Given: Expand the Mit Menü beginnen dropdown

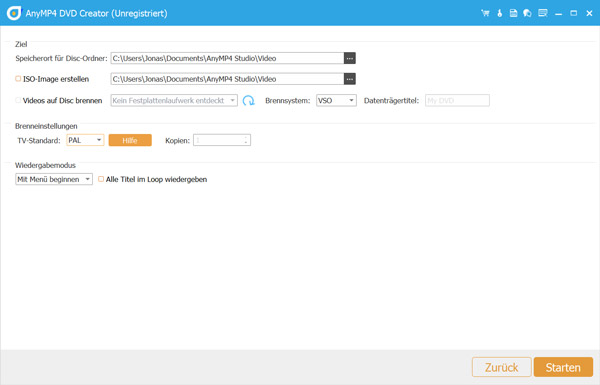Looking at the screenshot, I should pyautogui.click(x=54, y=179).
